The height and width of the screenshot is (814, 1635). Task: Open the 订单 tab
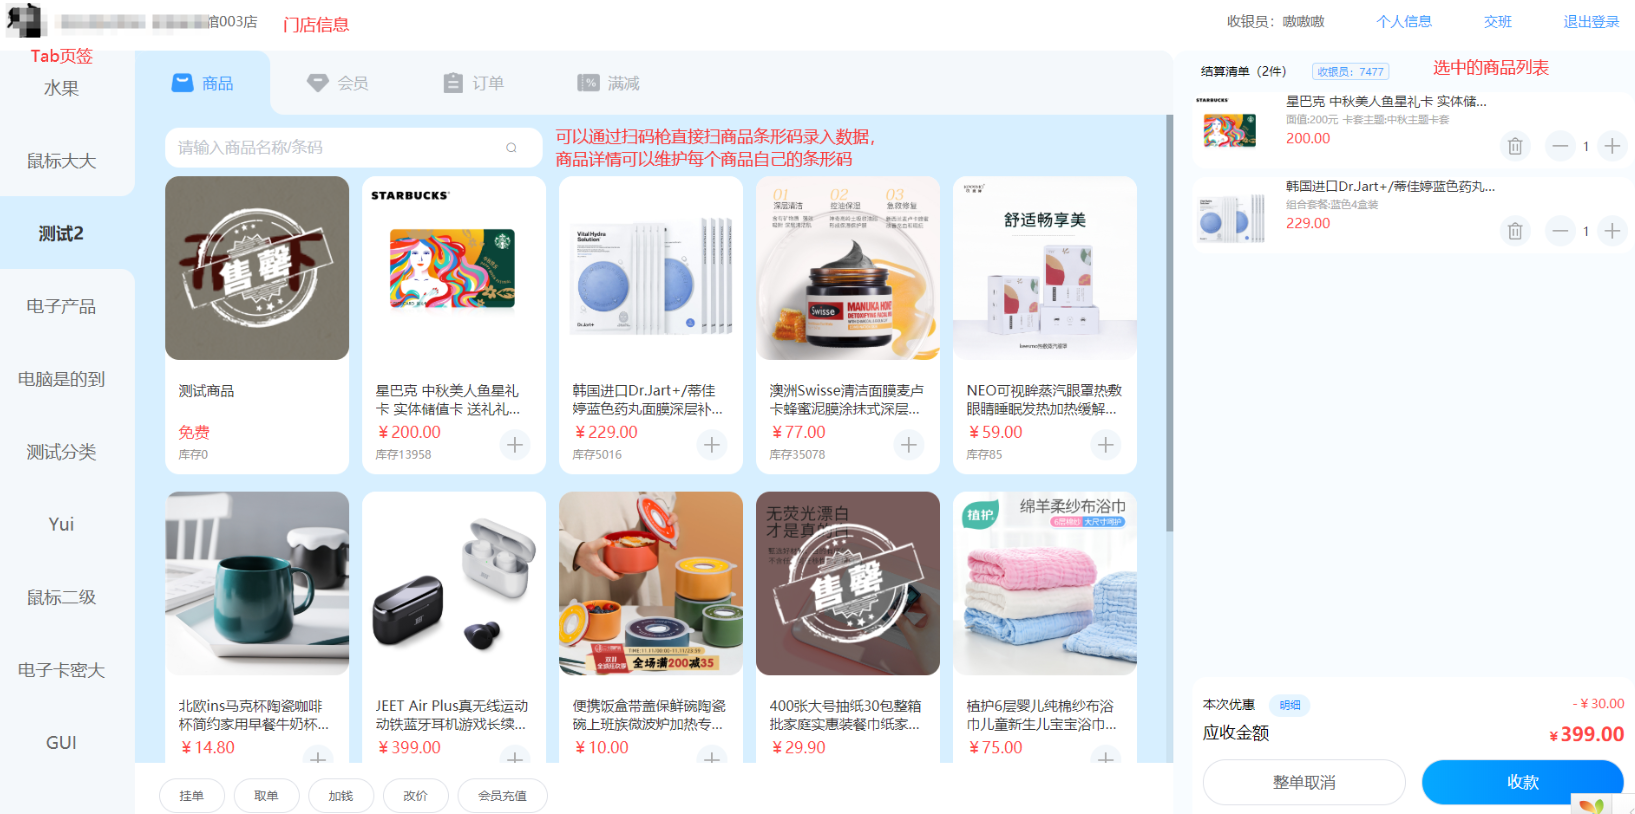473,83
